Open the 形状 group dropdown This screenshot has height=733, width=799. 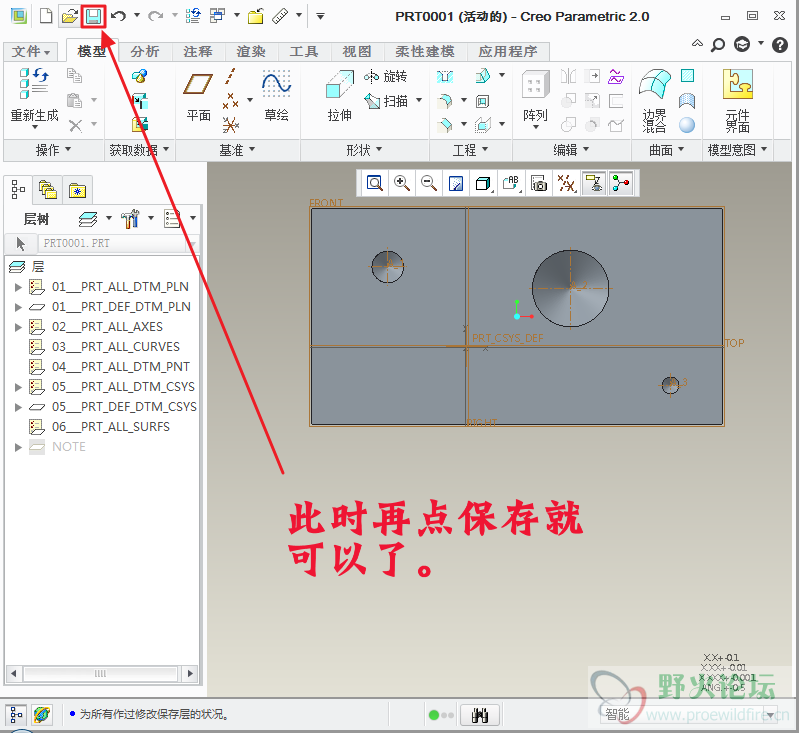(364, 150)
